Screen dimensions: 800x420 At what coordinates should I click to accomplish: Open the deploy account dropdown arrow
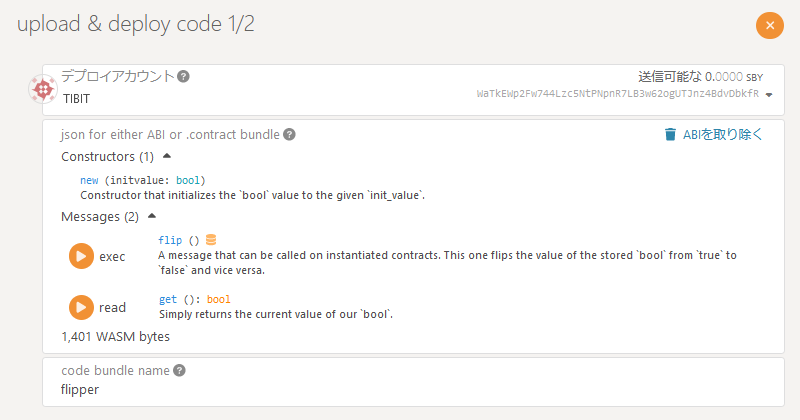point(769,94)
